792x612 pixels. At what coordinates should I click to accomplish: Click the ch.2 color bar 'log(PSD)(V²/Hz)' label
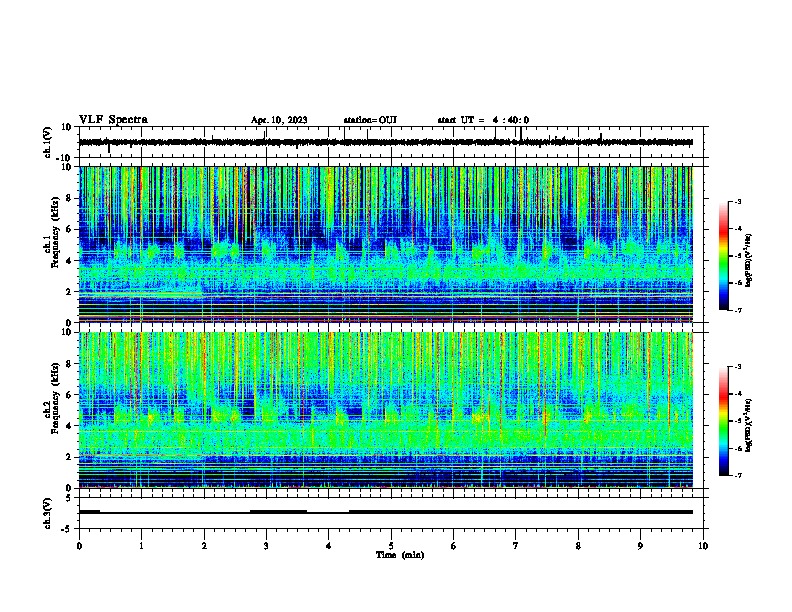pyautogui.click(x=749, y=425)
